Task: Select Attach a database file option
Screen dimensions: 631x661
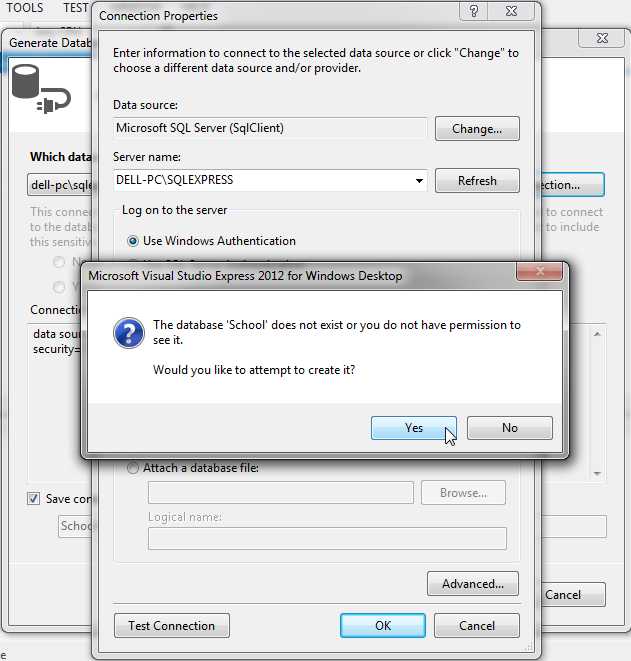Action: coord(133,468)
